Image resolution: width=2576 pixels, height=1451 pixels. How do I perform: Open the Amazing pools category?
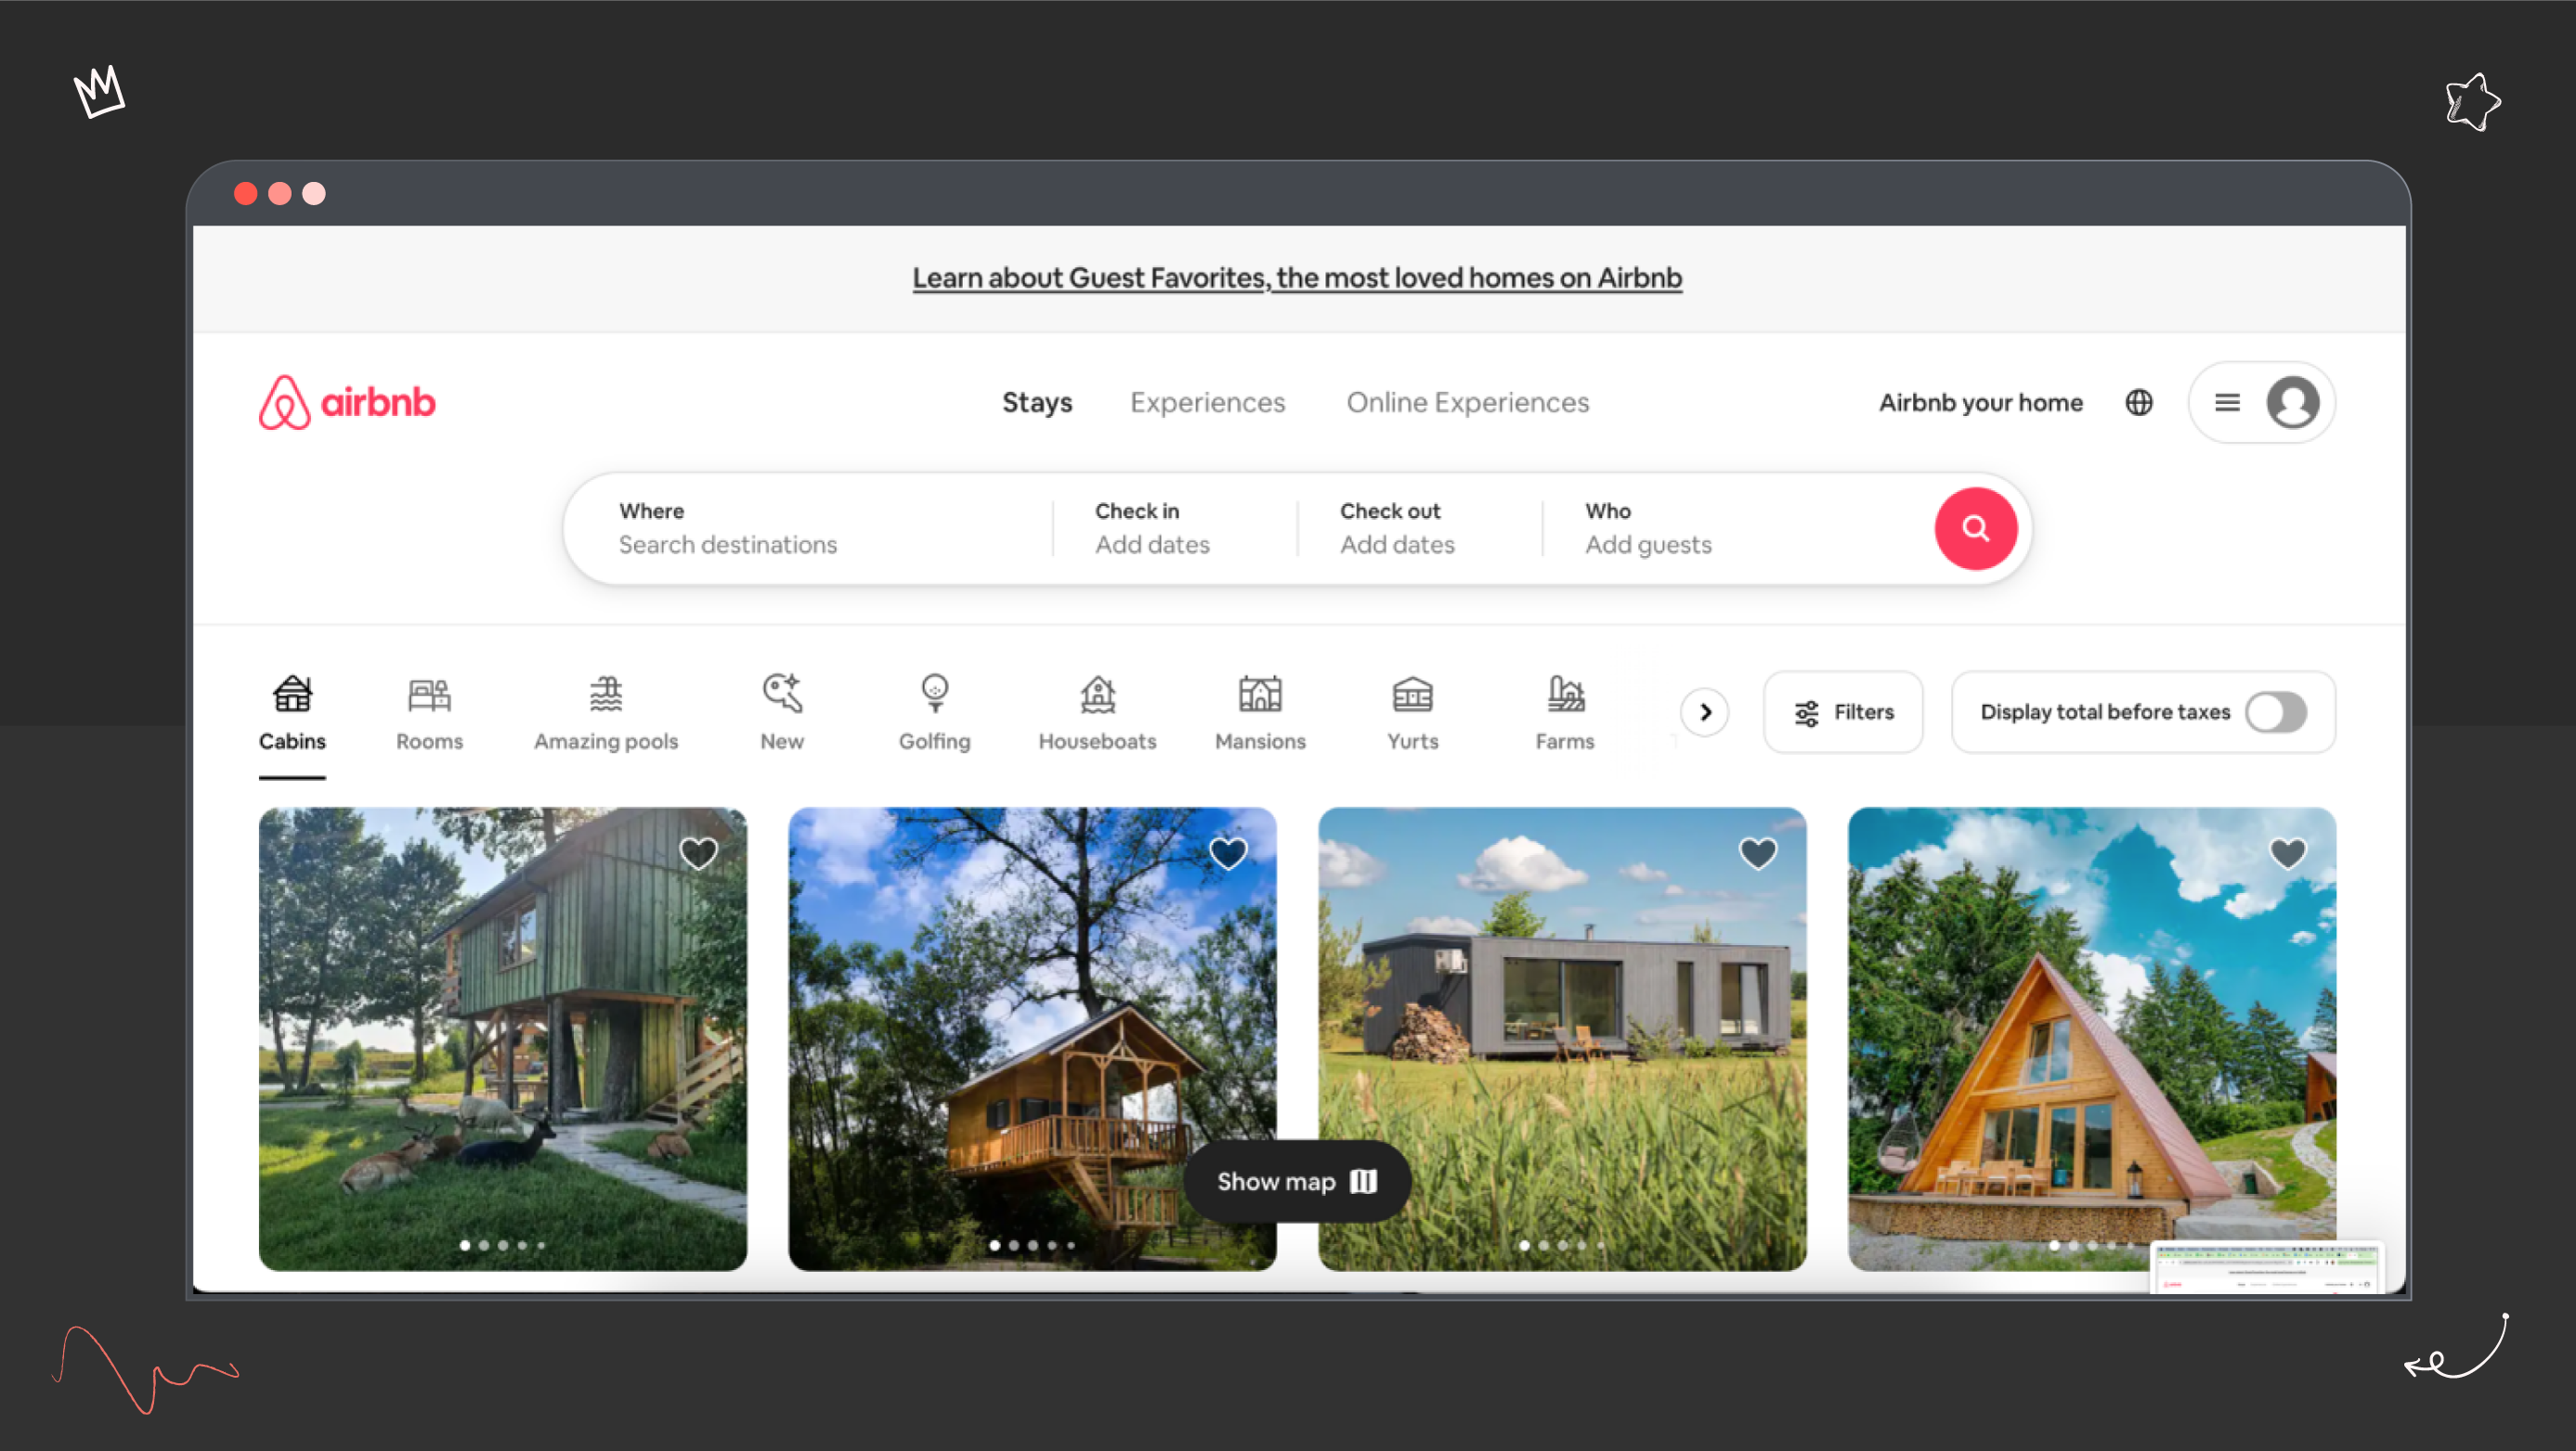[x=605, y=712]
